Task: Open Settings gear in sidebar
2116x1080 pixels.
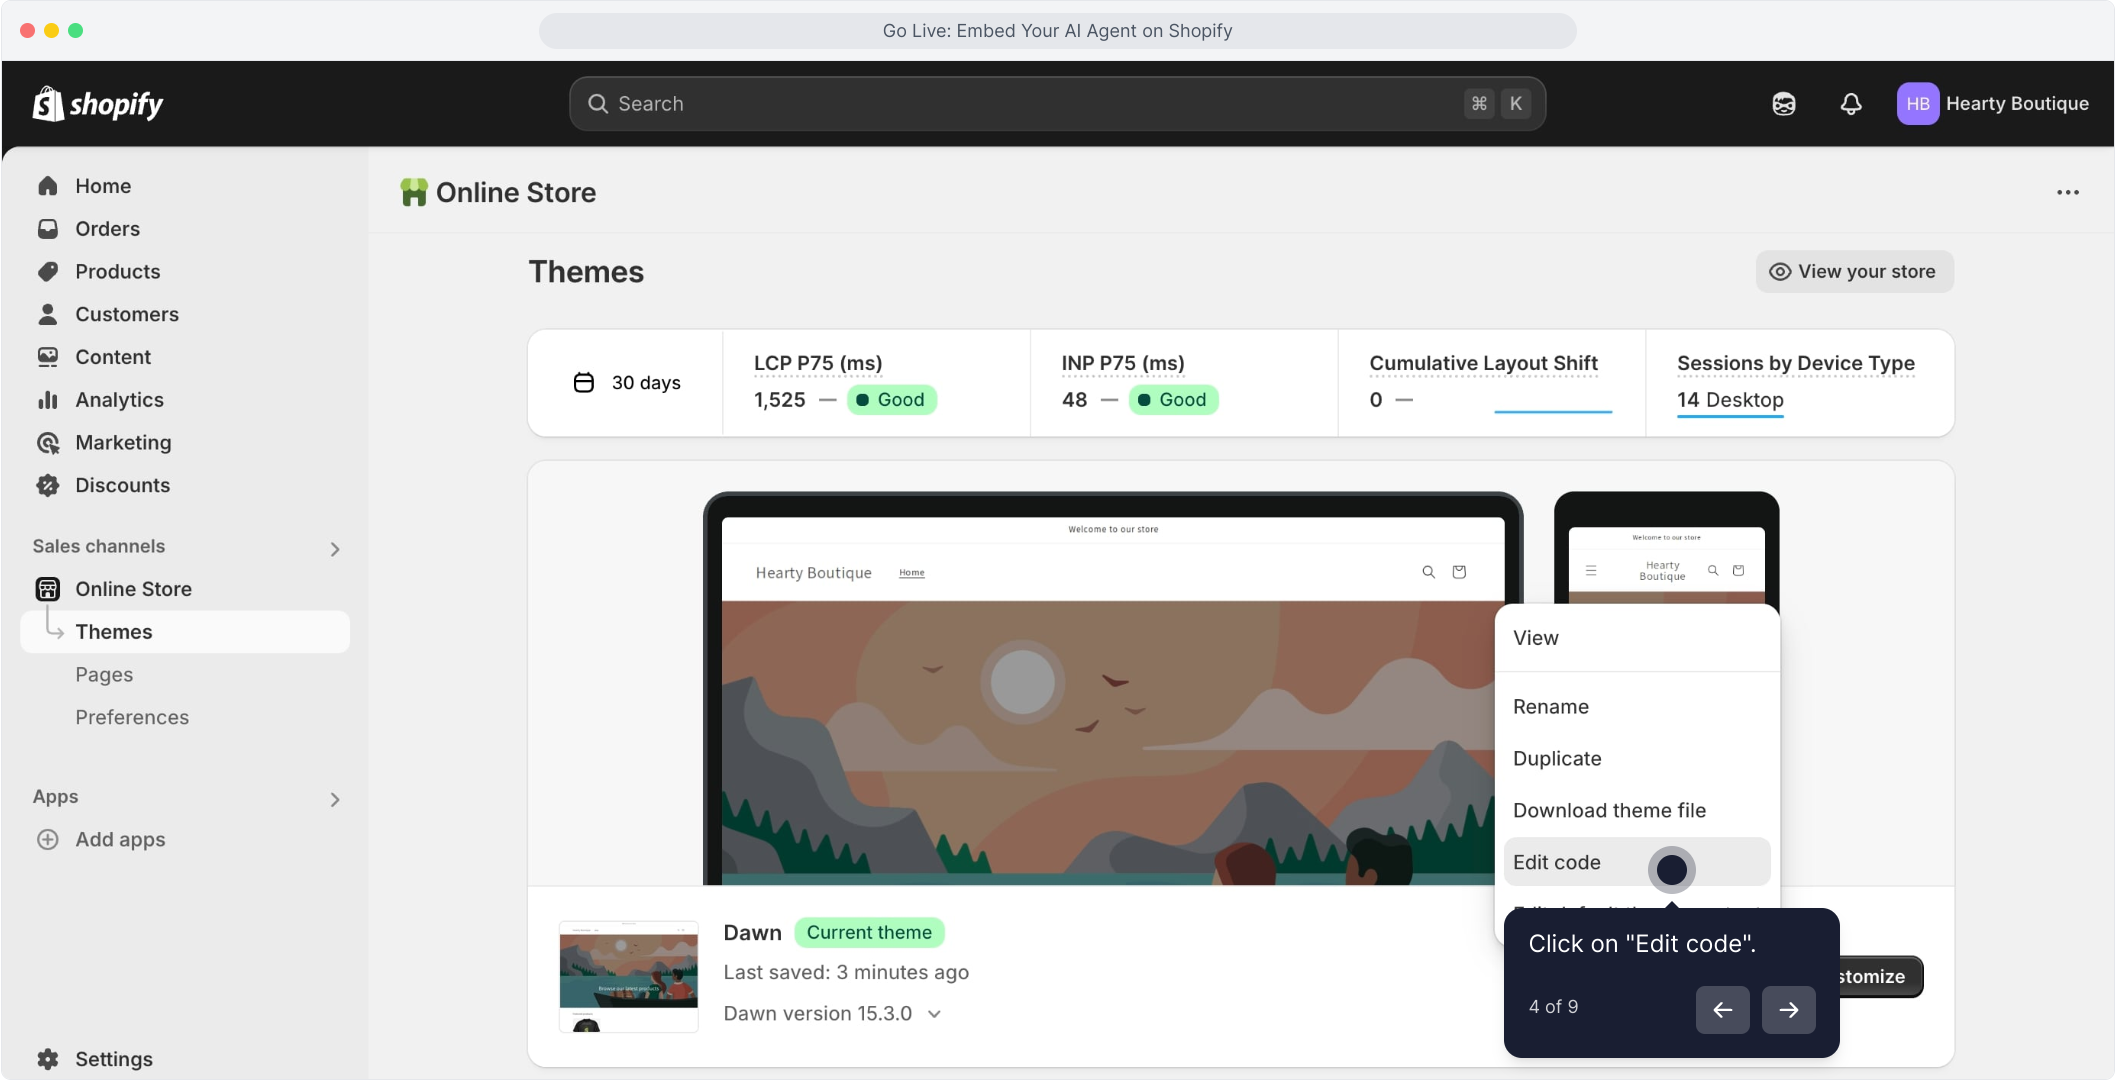Action: [x=48, y=1059]
